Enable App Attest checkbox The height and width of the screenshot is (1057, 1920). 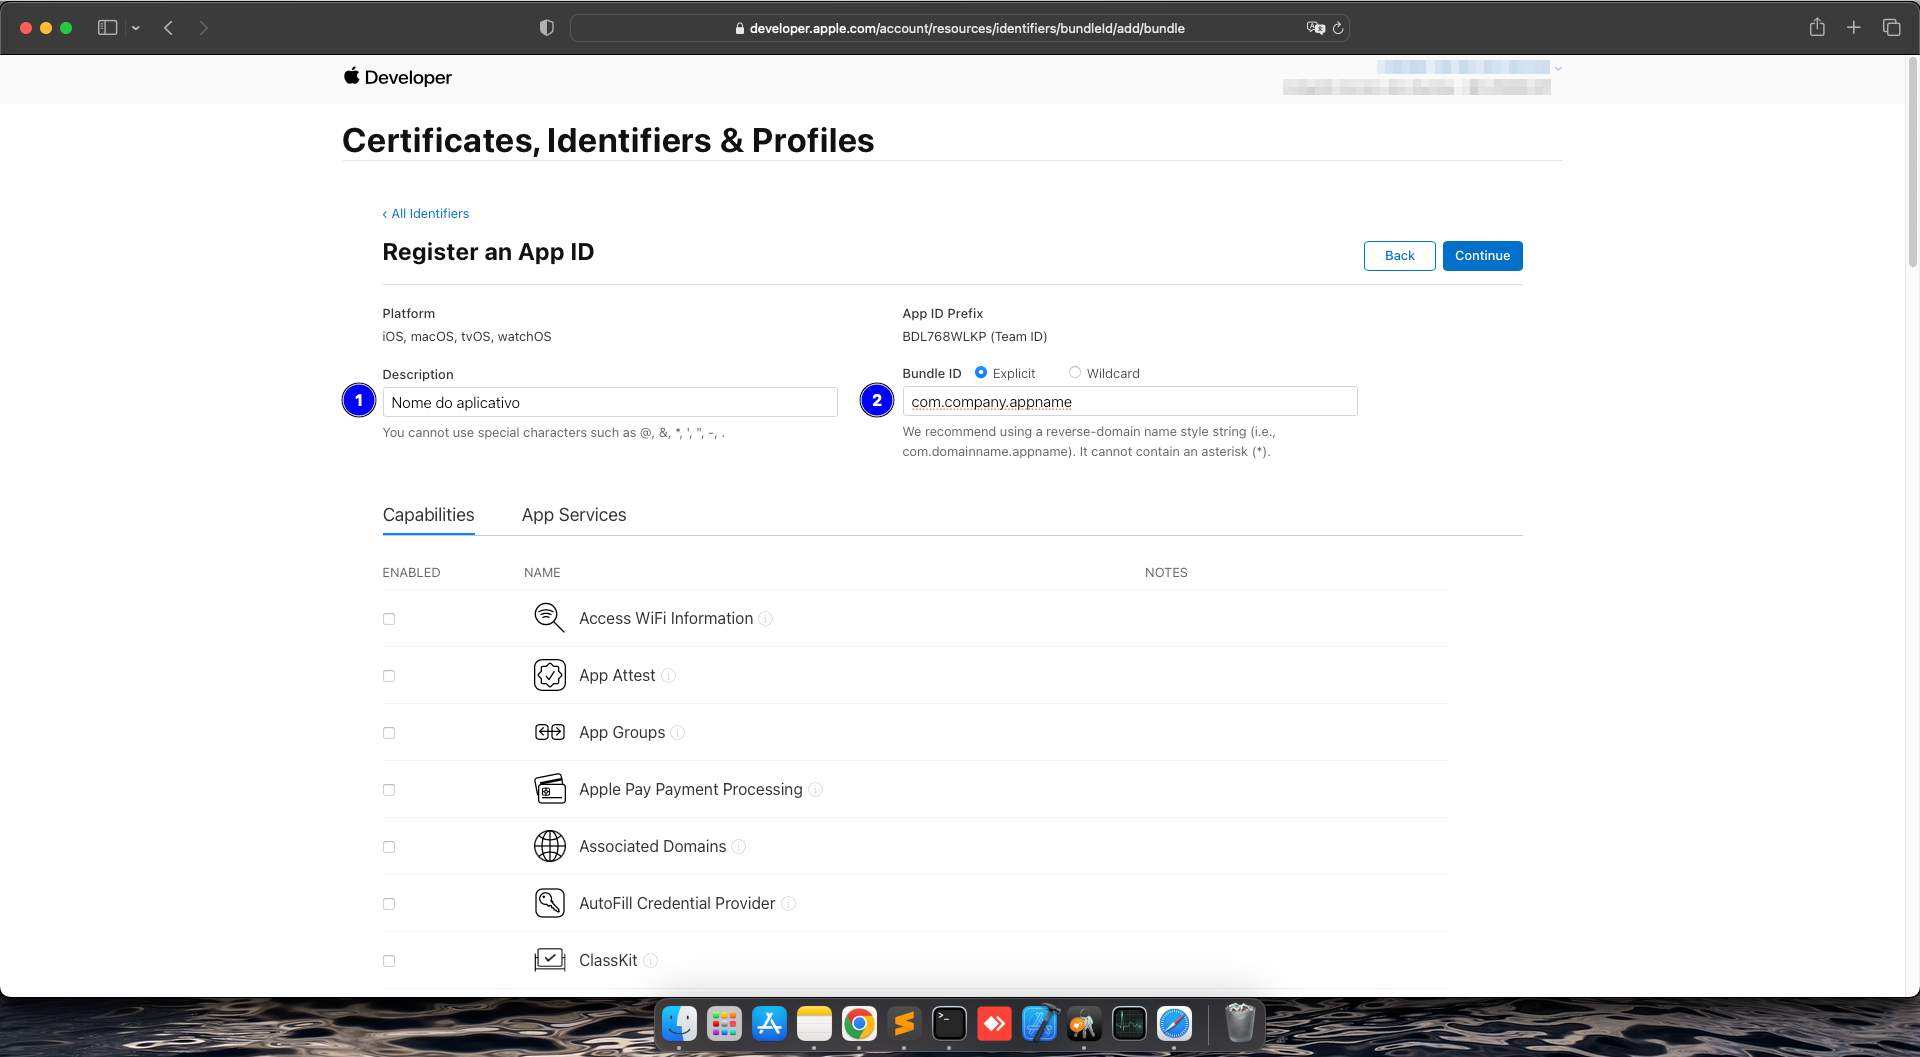click(389, 676)
